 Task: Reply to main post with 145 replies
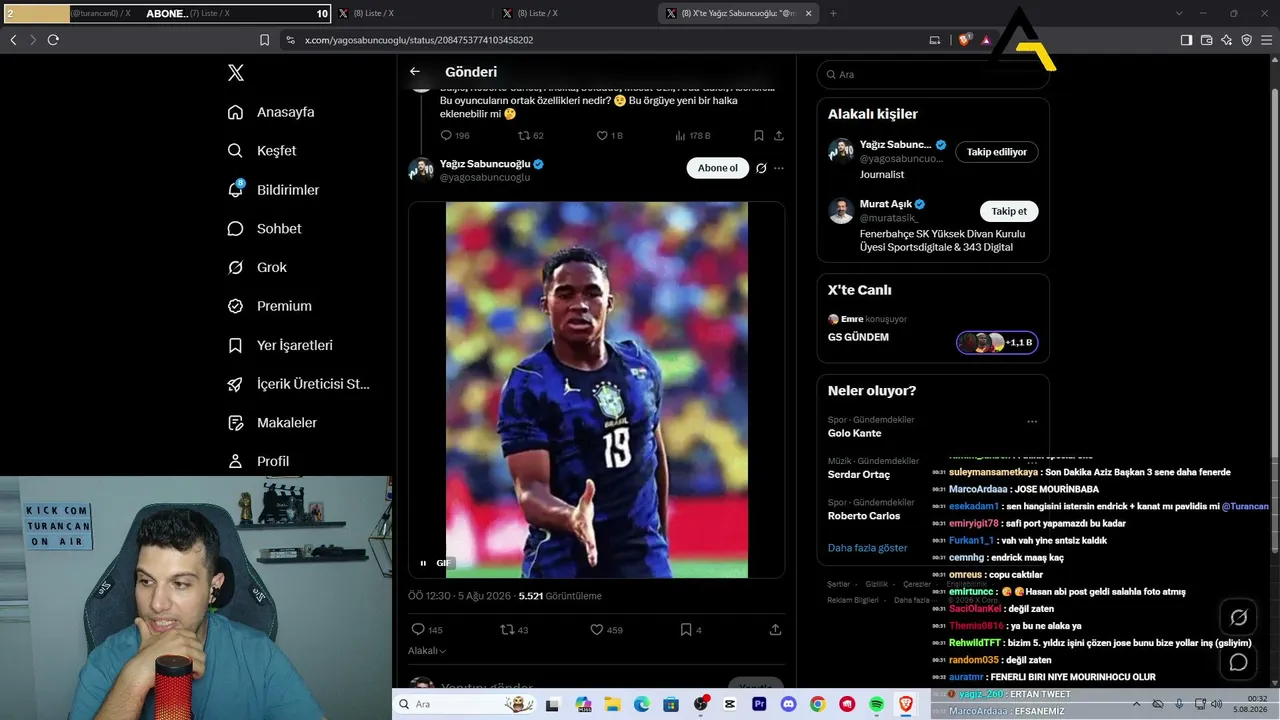click(427, 630)
